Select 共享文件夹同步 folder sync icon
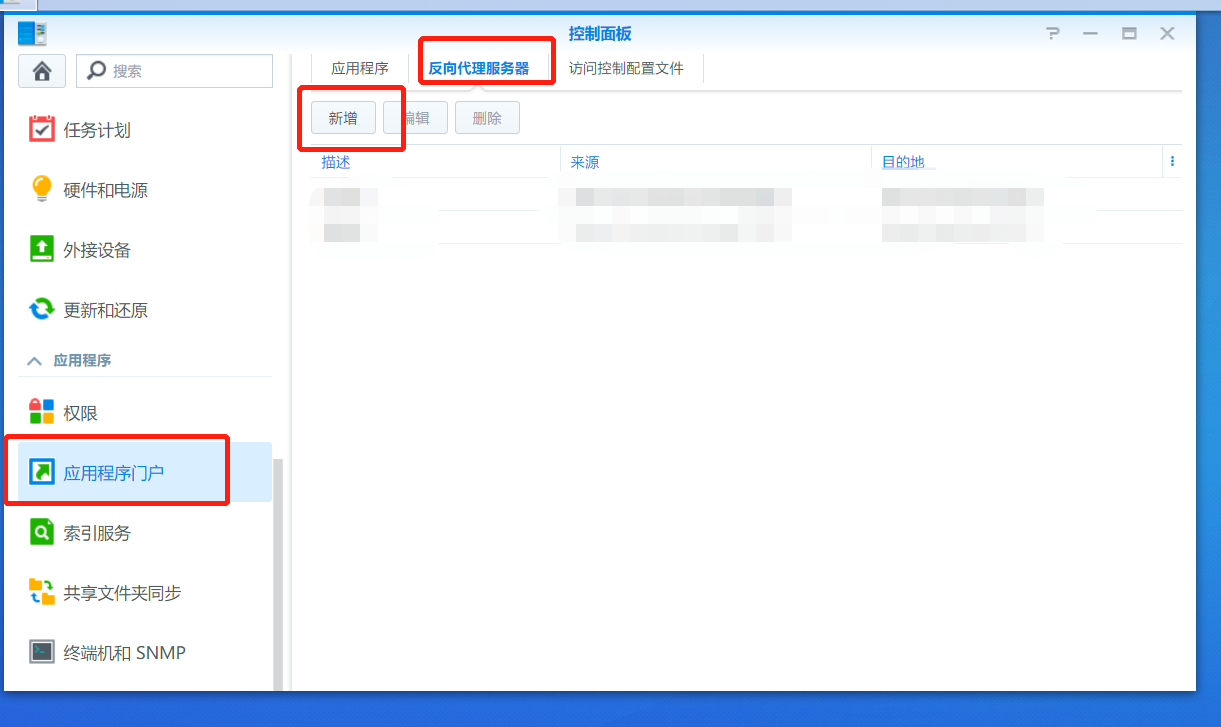1221x727 pixels. point(42,593)
